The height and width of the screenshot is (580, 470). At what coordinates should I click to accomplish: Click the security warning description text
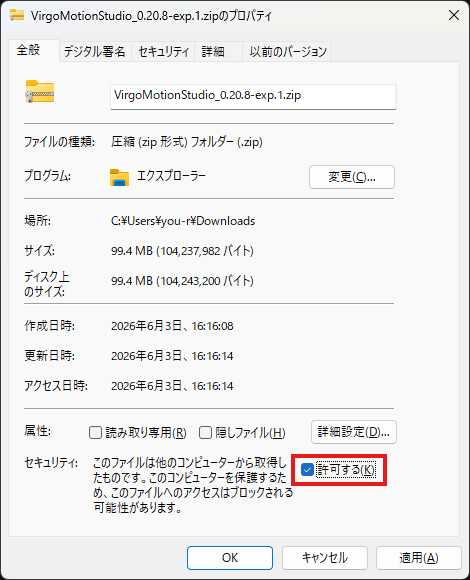193,485
